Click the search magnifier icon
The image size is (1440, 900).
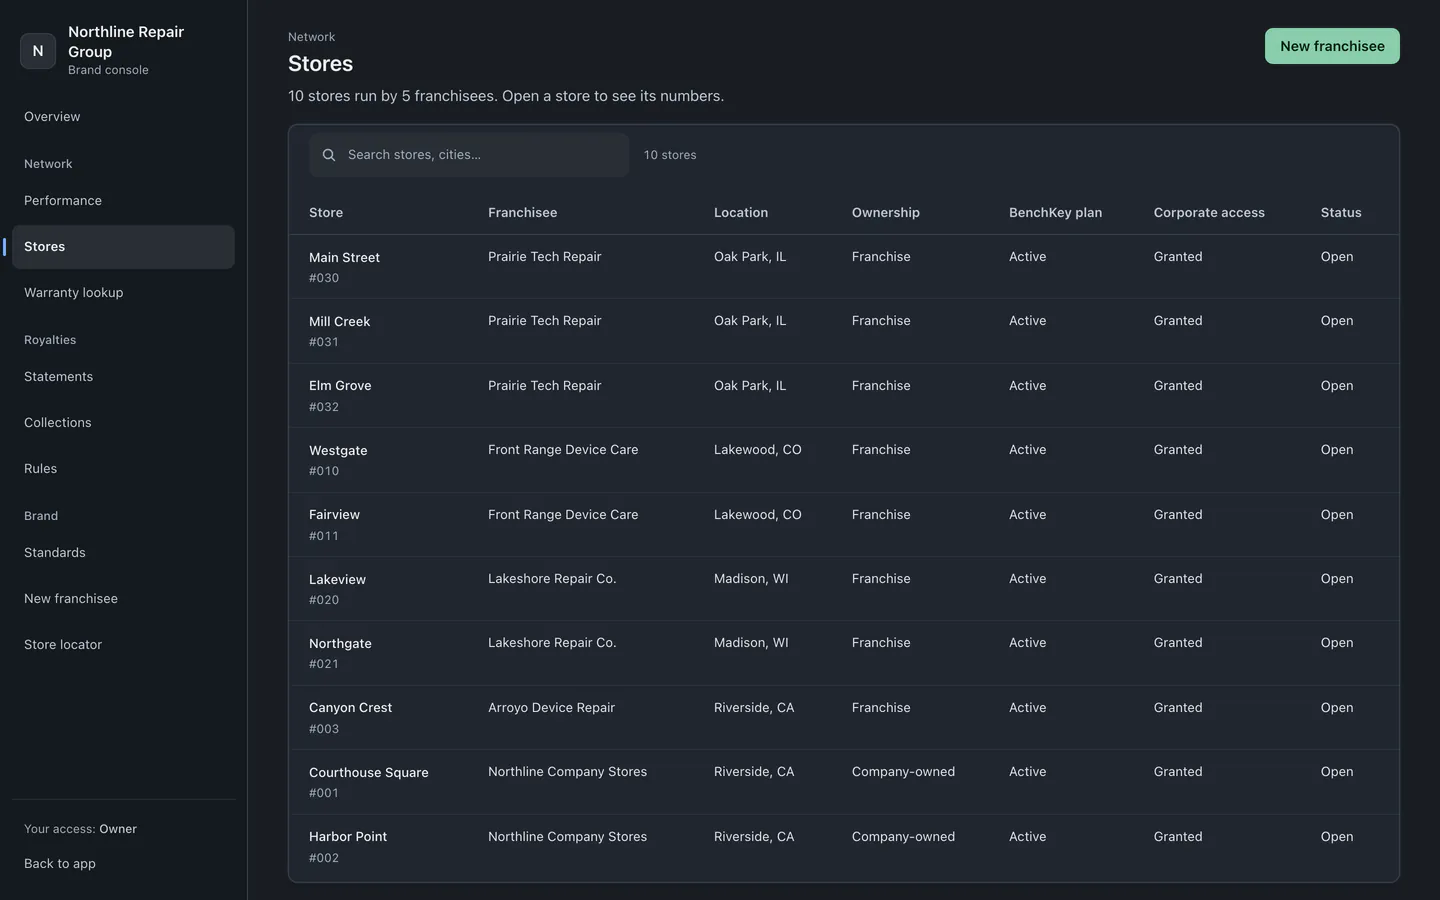pyautogui.click(x=329, y=155)
